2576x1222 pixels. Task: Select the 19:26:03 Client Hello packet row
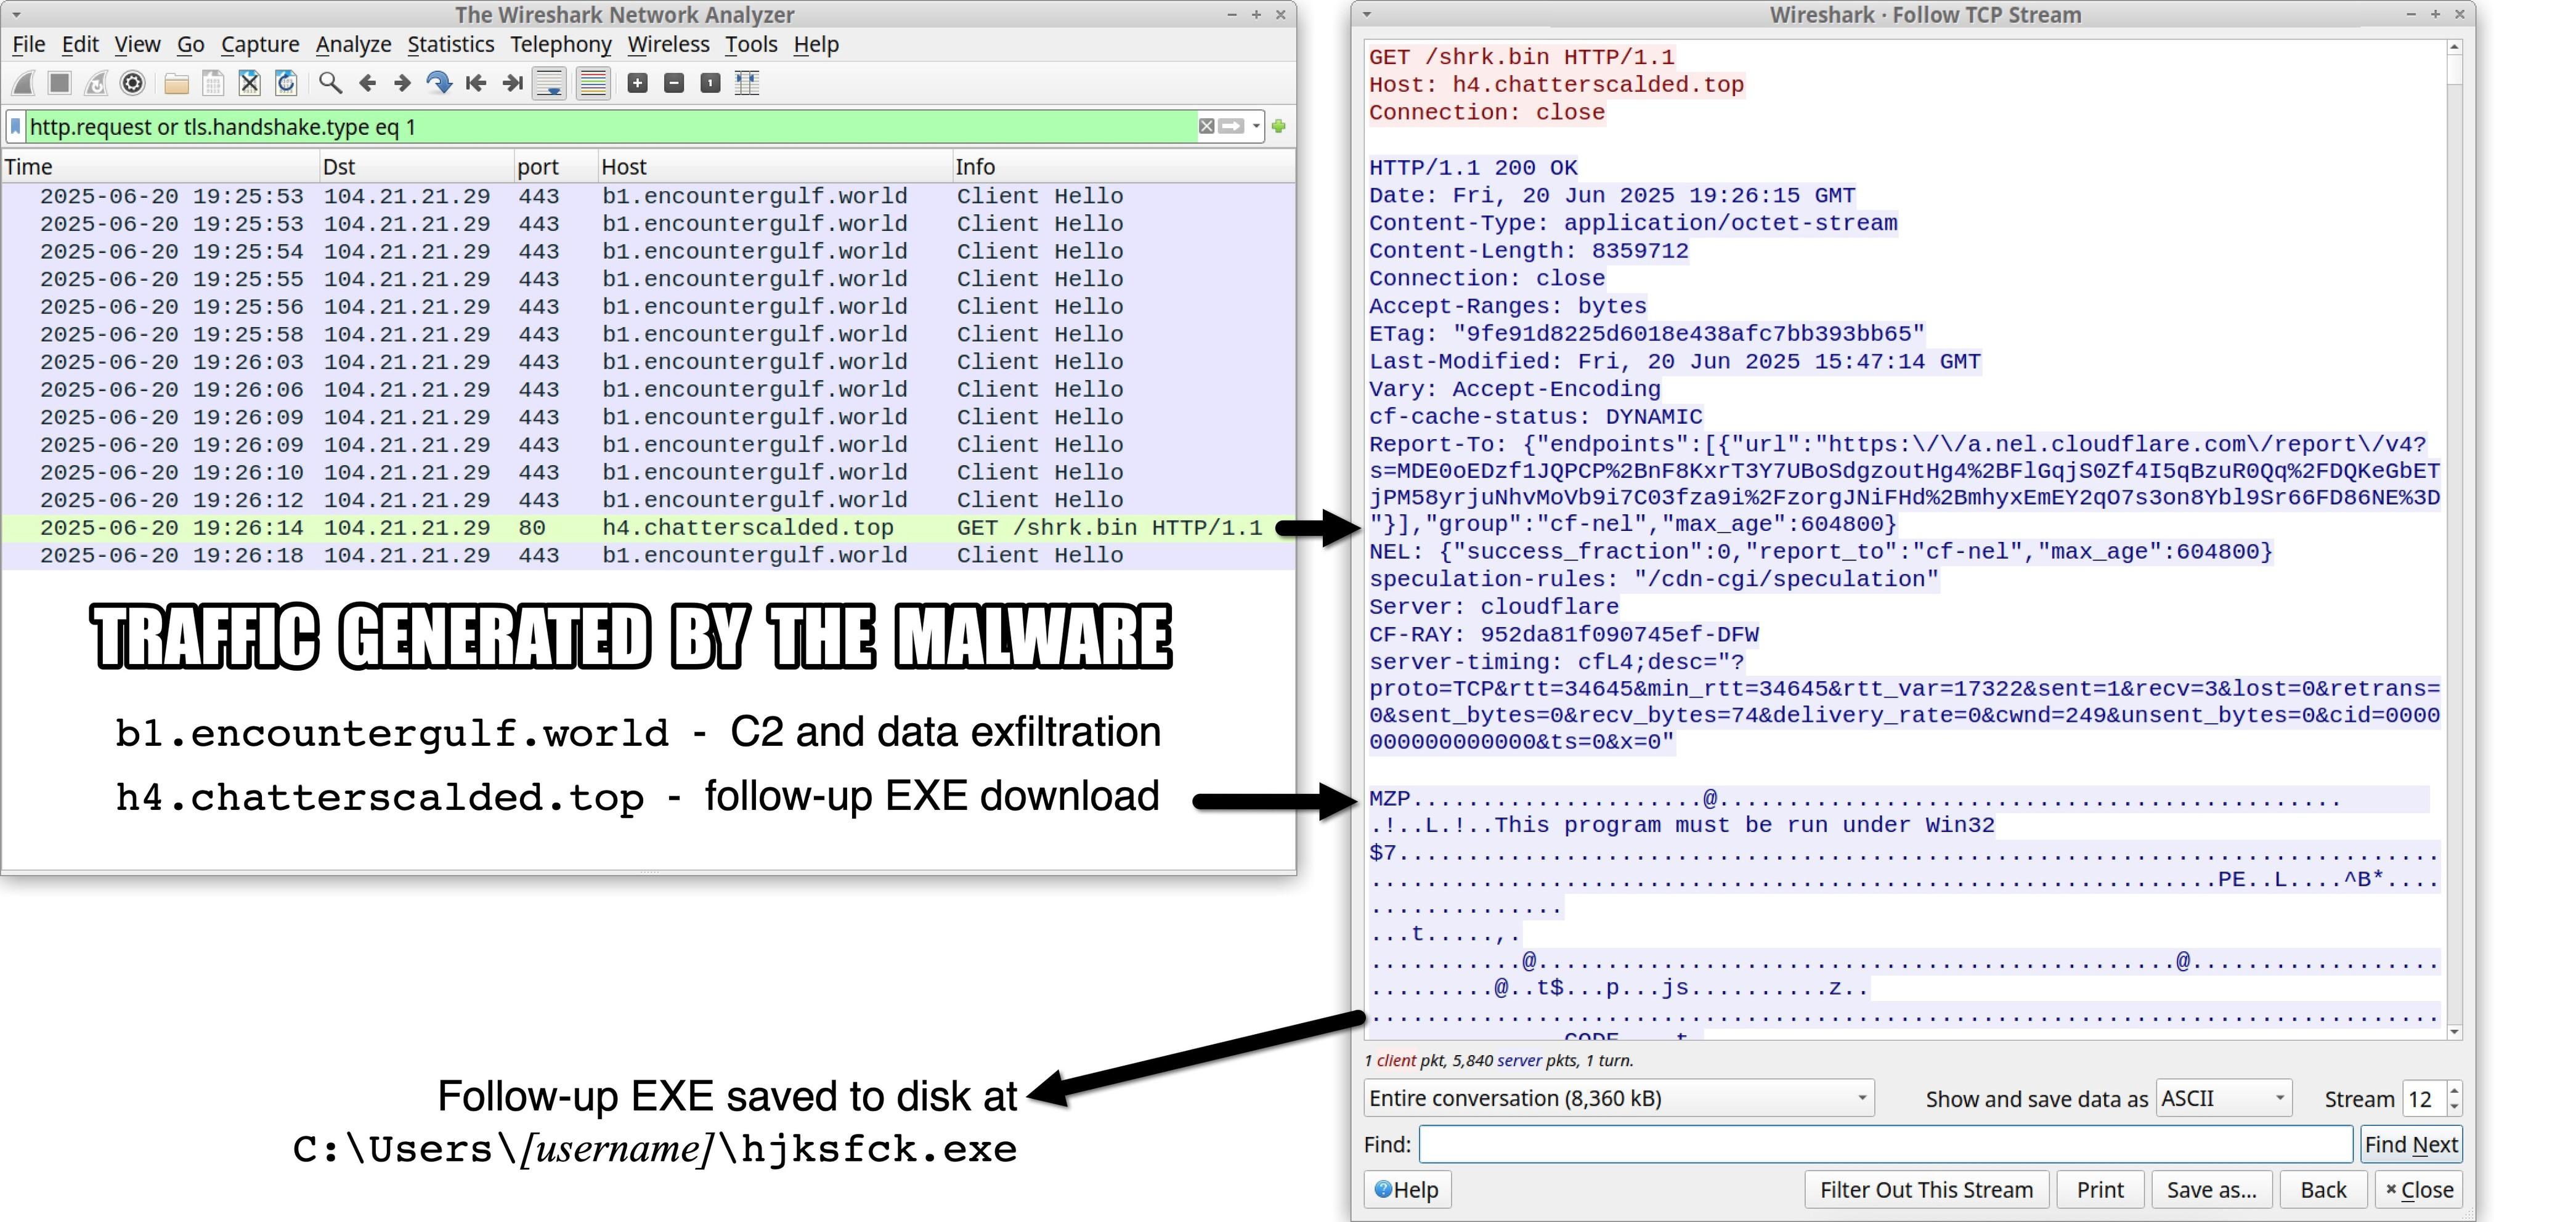click(648, 362)
